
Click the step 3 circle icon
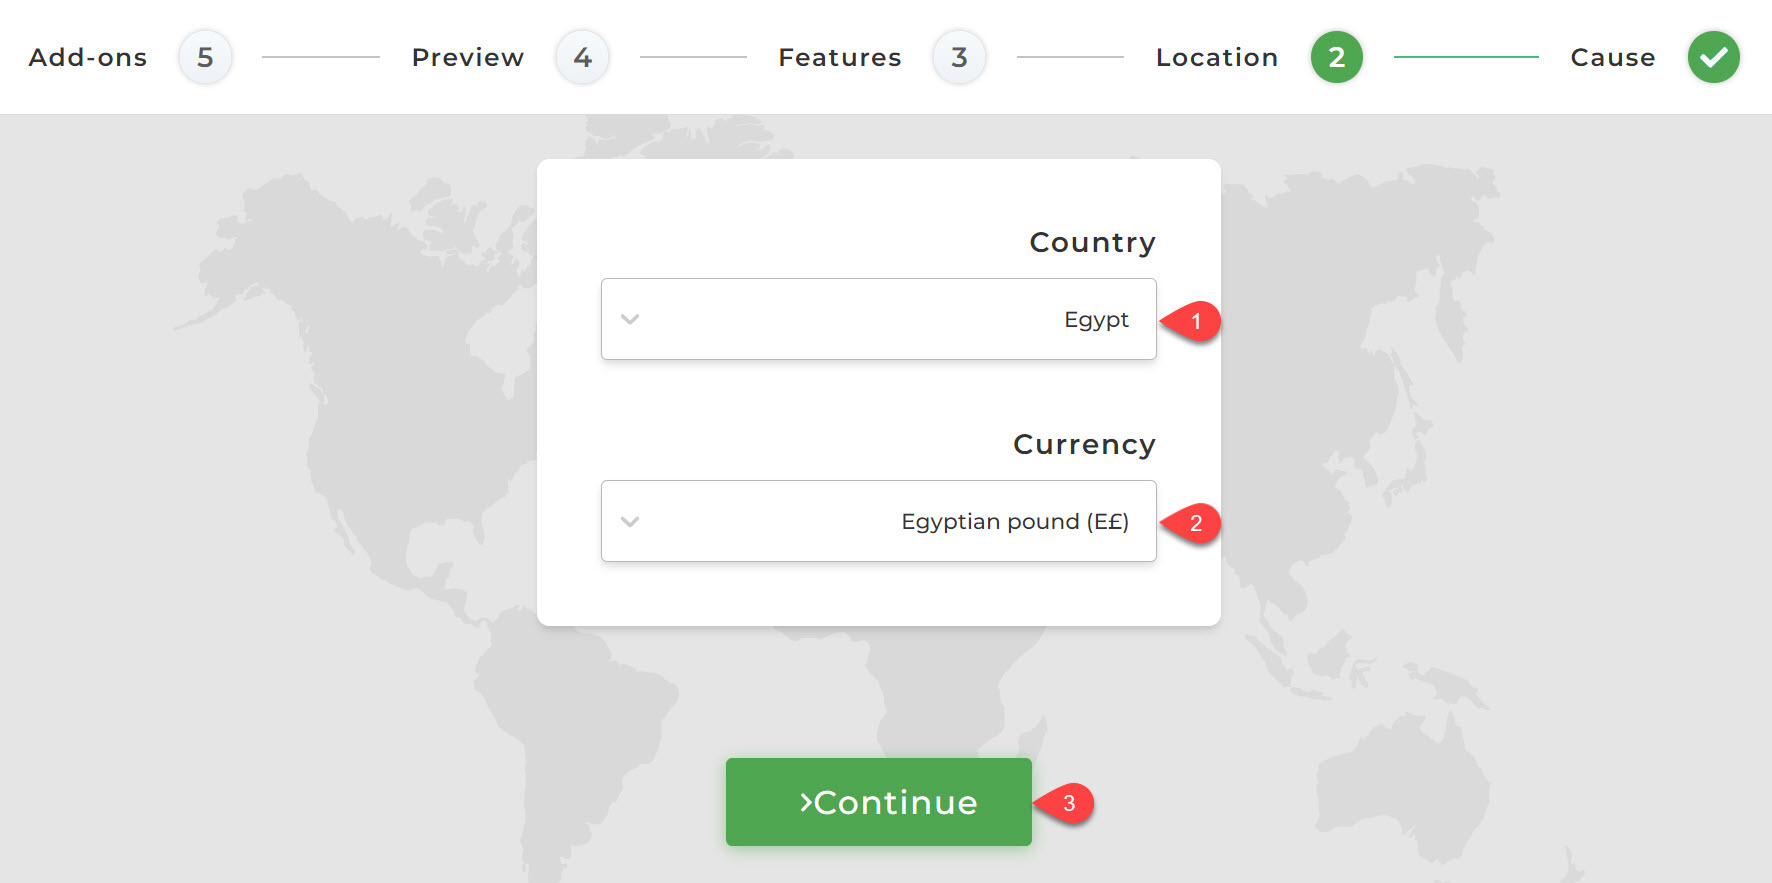click(x=959, y=57)
